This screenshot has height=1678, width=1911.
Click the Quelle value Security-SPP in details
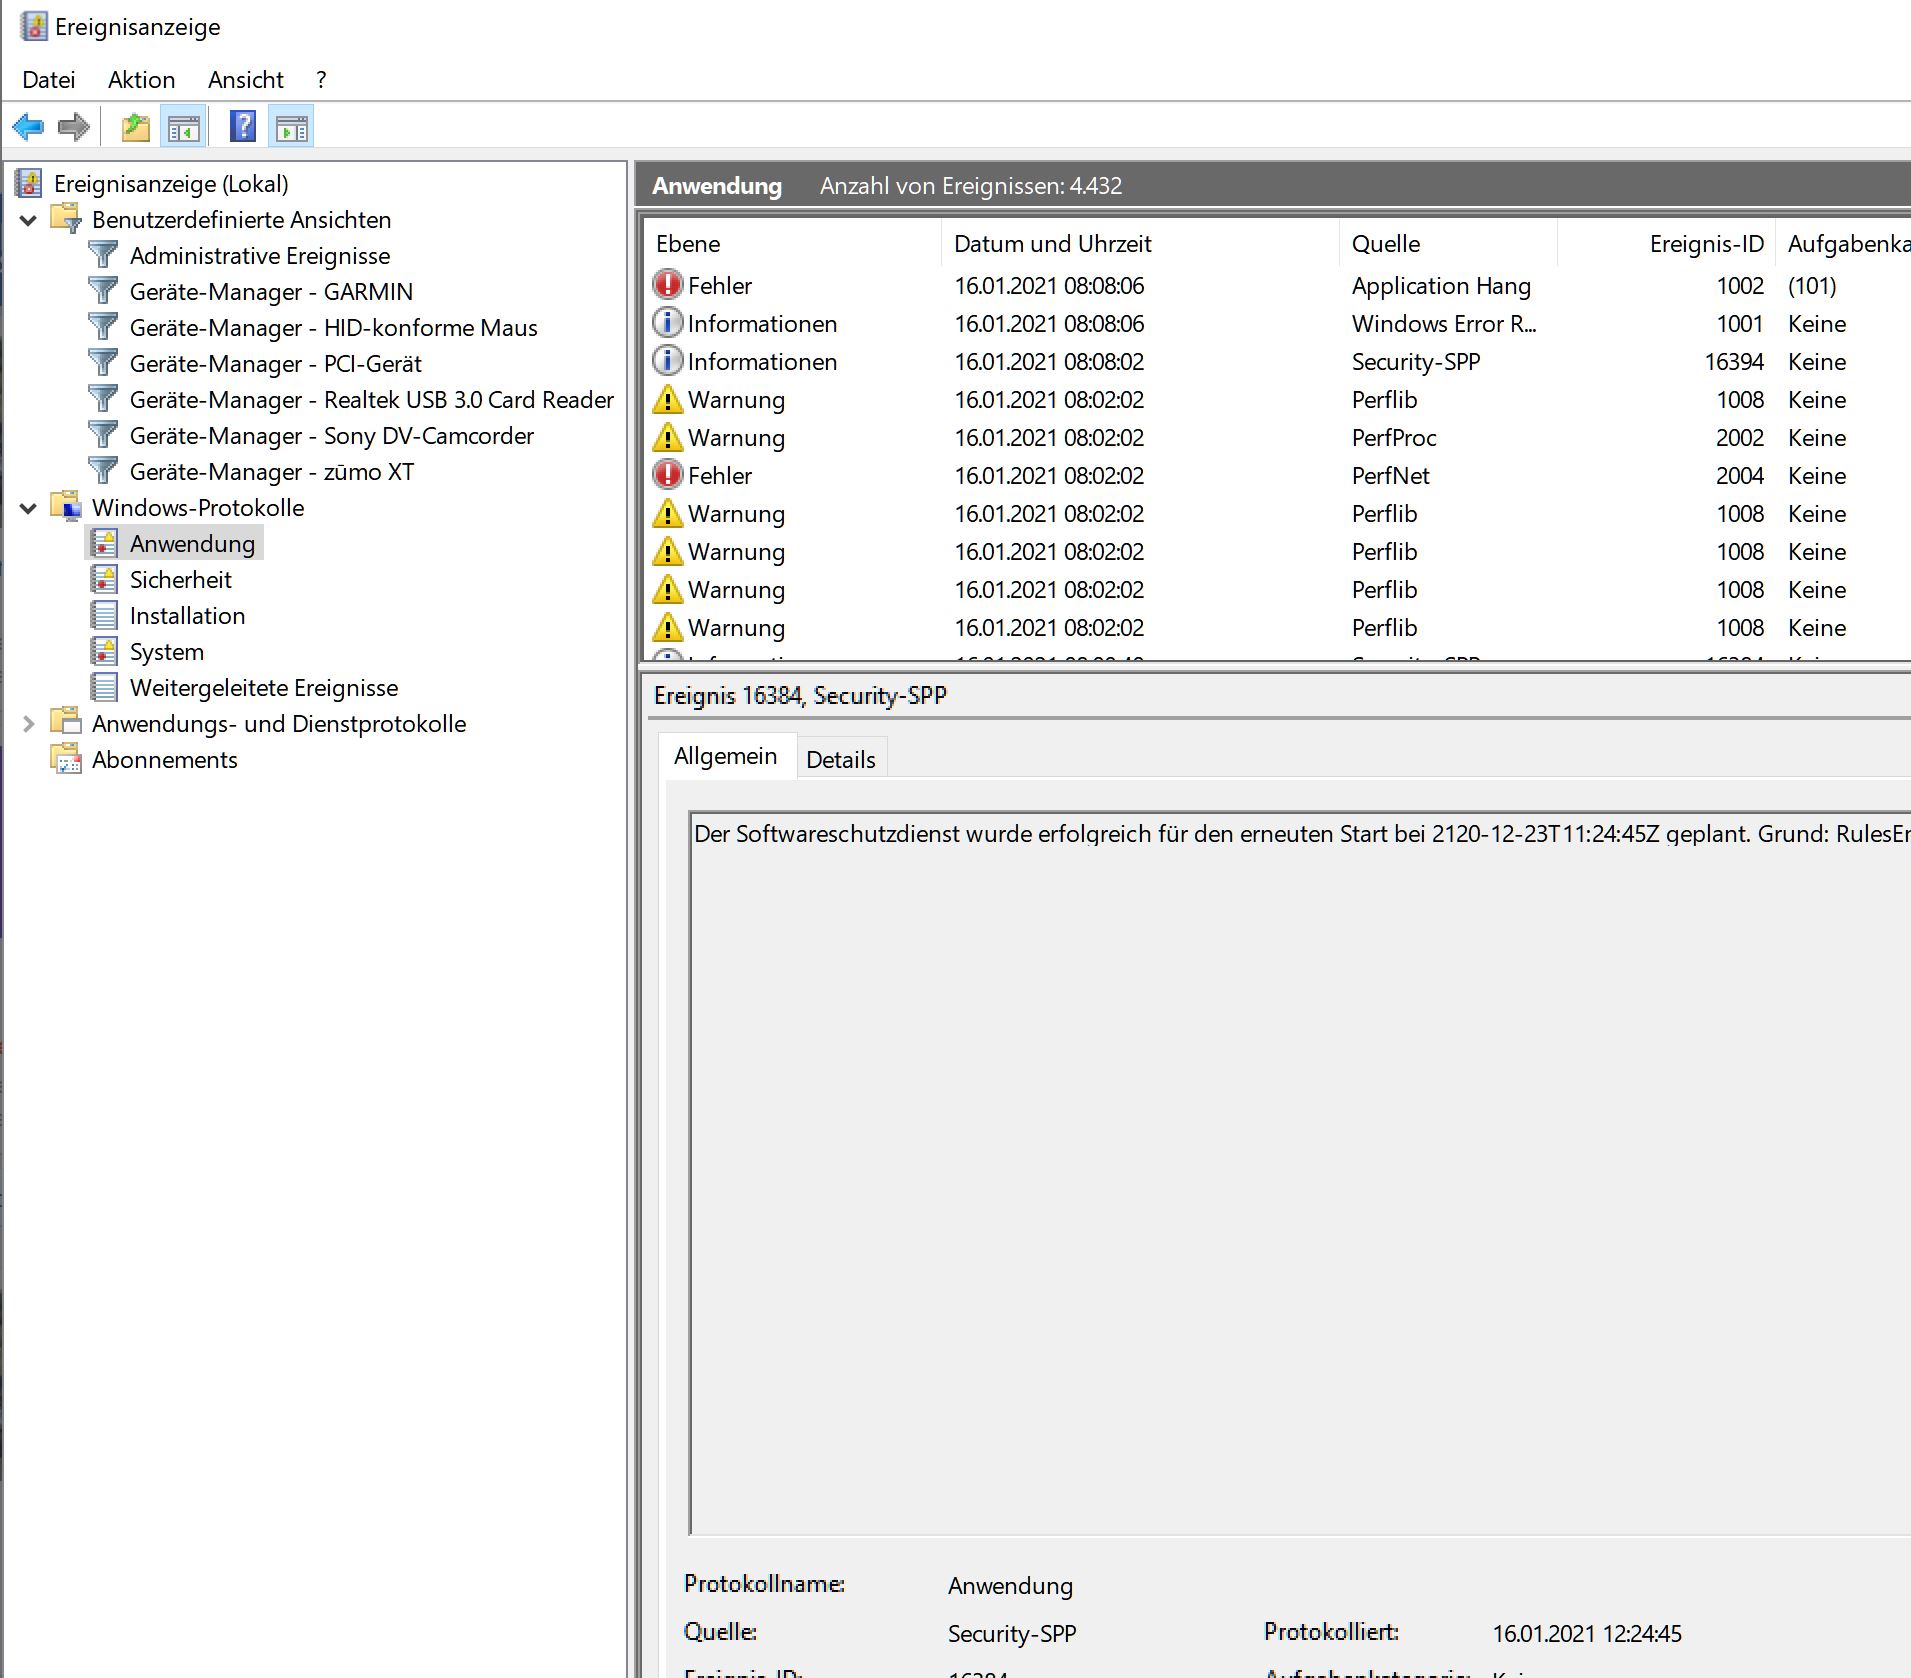click(1012, 1634)
